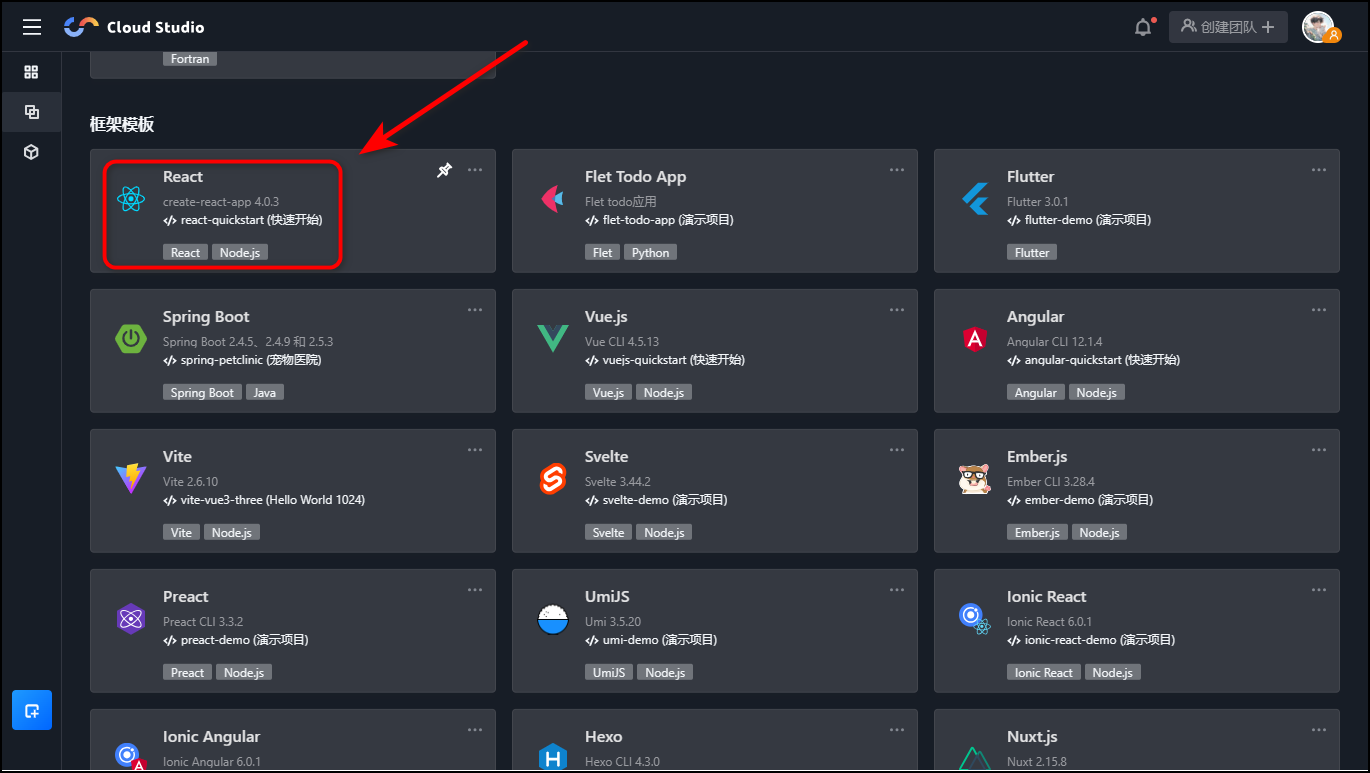The image size is (1370, 773).
Task: Open the Svelte card more options
Action: pos(897,450)
